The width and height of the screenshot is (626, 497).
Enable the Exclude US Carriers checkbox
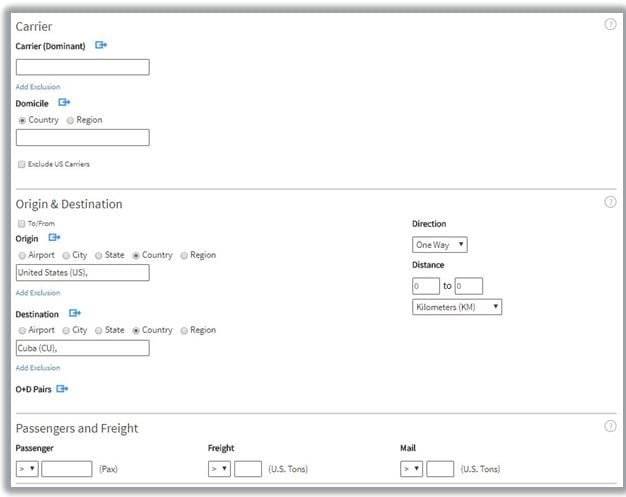(21, 164)
